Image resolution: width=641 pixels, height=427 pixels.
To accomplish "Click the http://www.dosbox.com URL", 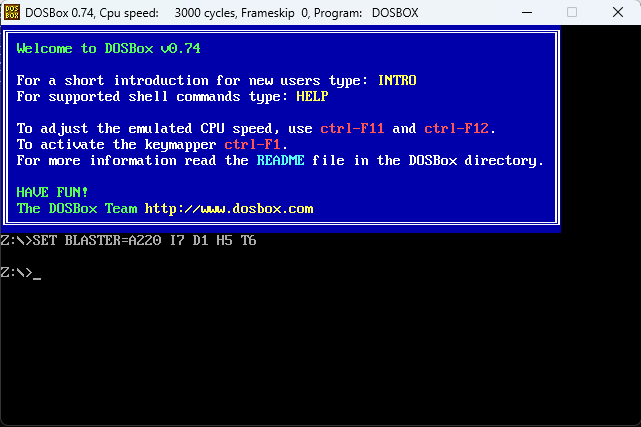I will click(x=229, y=208).
